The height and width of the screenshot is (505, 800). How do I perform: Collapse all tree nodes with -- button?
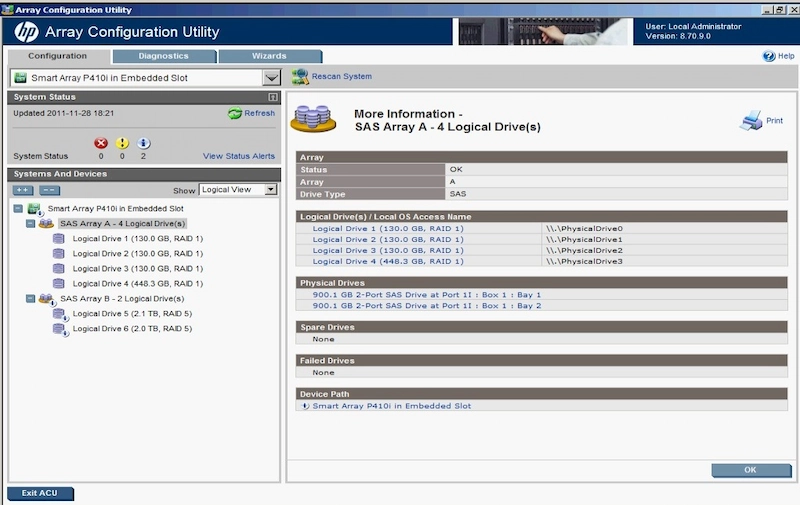[49, 190]
